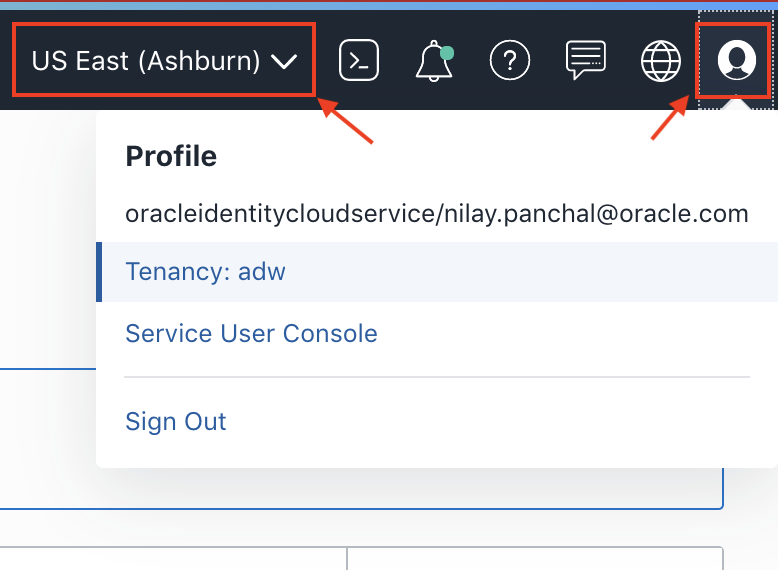Select the Tenancy: adw menu entry
The width and height of the screenshot is (778, 570).
point(206,272)
